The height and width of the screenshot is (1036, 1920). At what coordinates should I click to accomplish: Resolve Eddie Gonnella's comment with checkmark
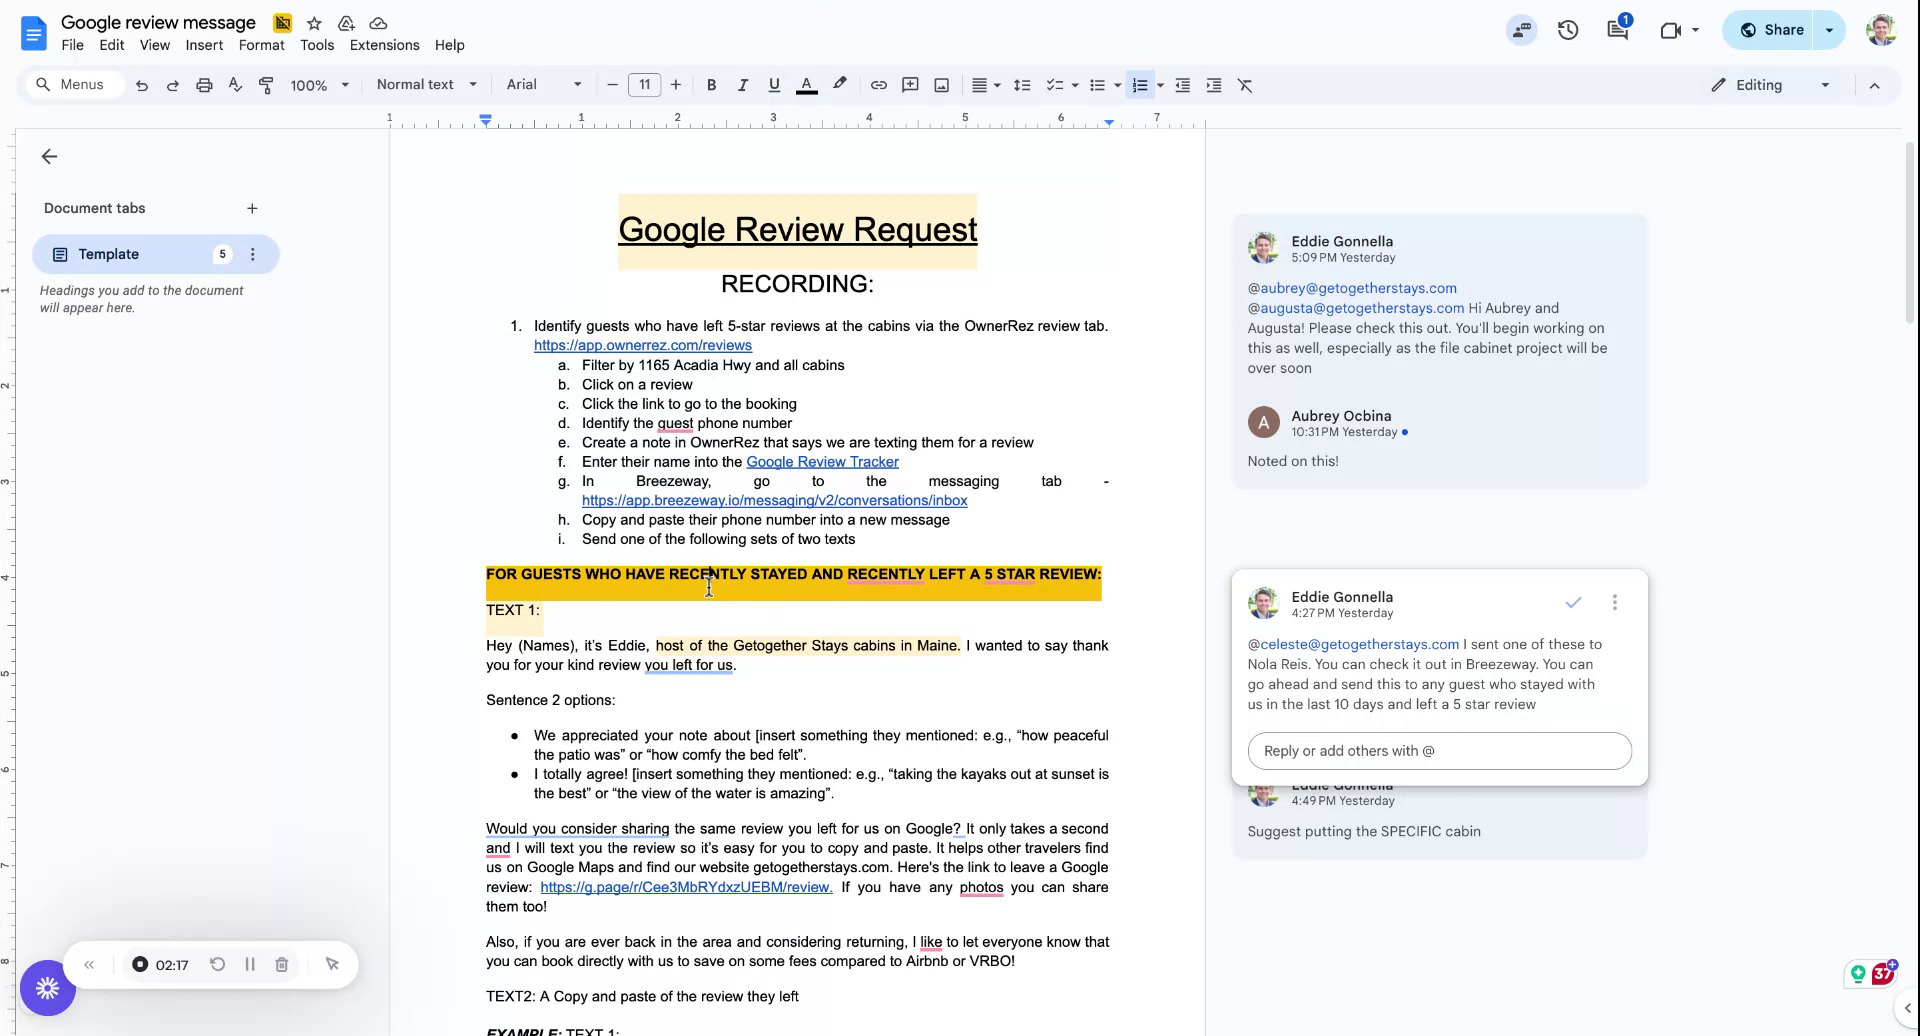coord(1573,602)
